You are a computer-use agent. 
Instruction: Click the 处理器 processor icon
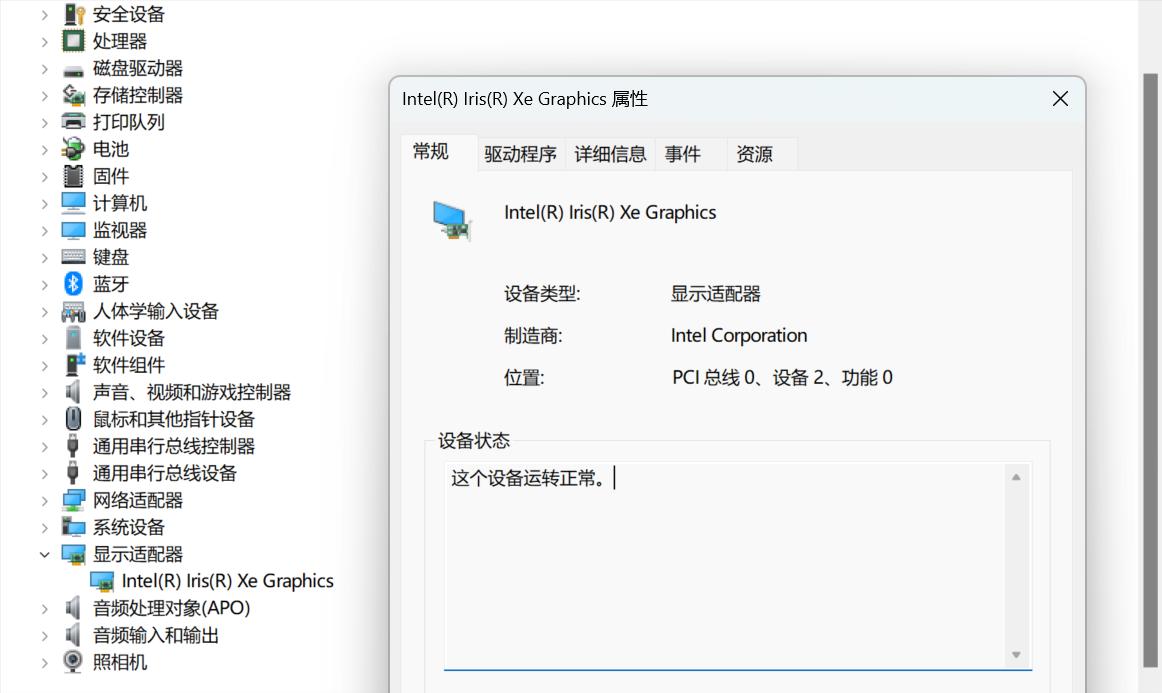coord(73,41)
